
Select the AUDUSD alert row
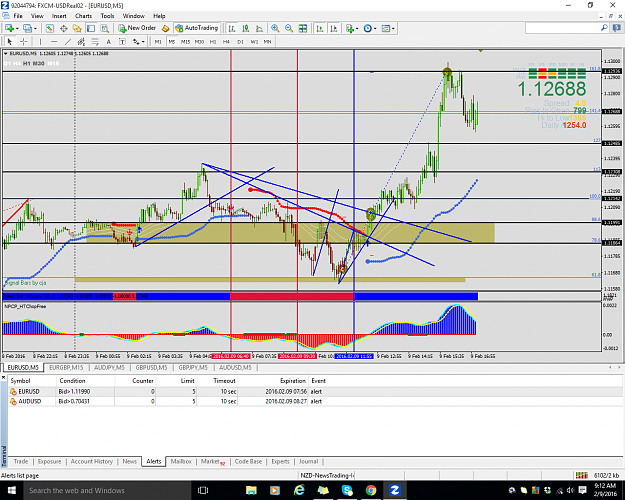click(315, 402)
